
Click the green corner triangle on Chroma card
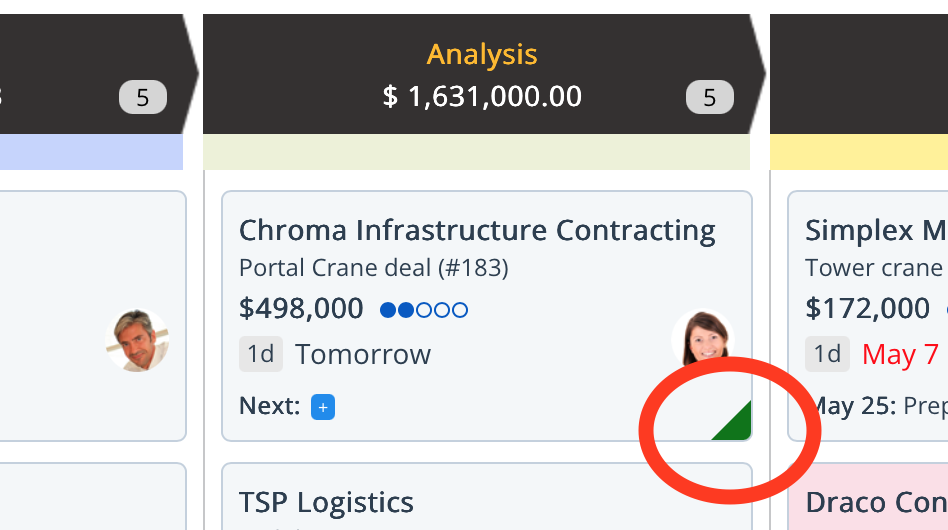[738, 425]
